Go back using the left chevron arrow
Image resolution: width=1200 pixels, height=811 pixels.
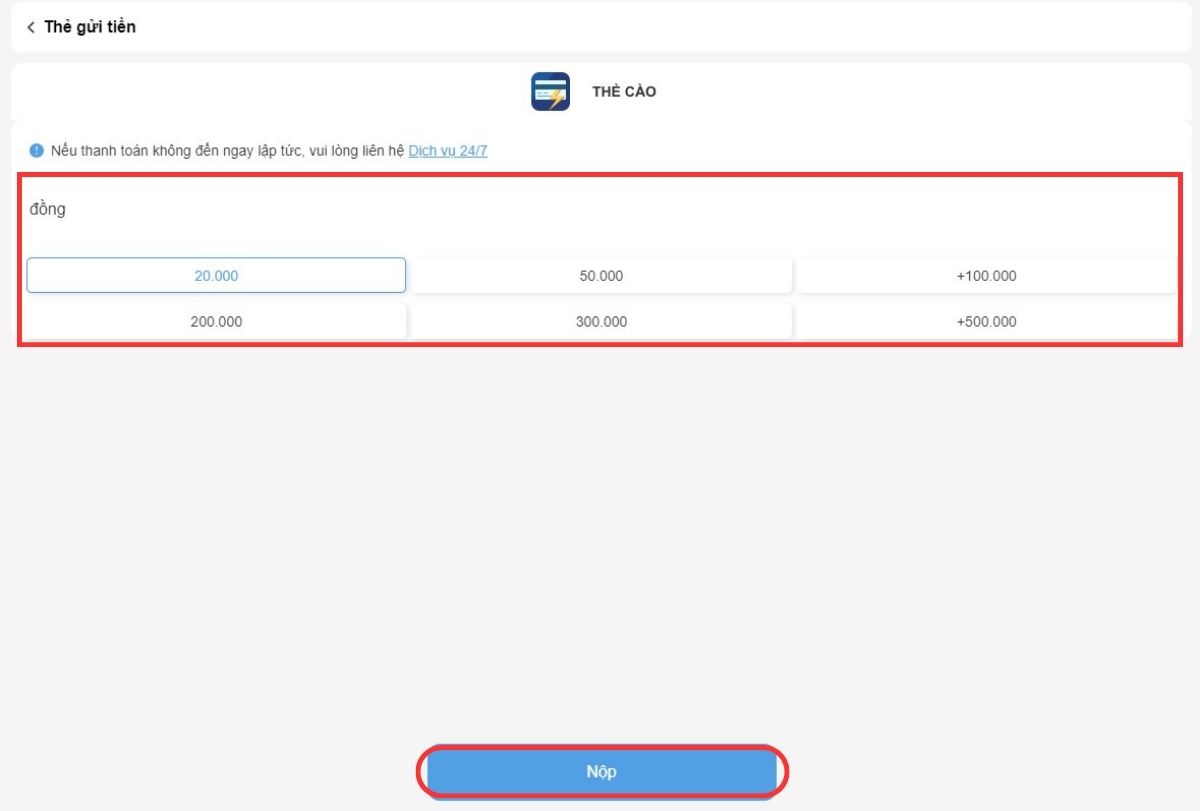coord(31,28)
